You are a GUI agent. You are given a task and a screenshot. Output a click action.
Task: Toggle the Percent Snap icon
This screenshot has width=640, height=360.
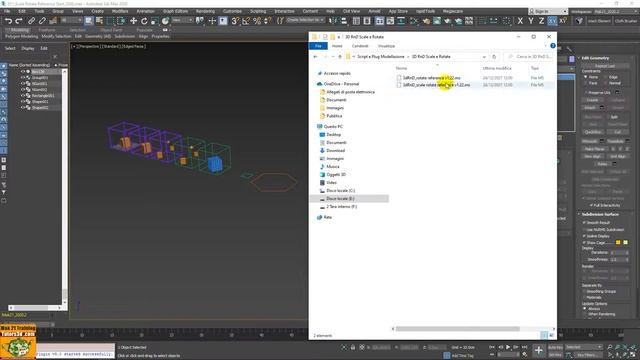[257, 20]
